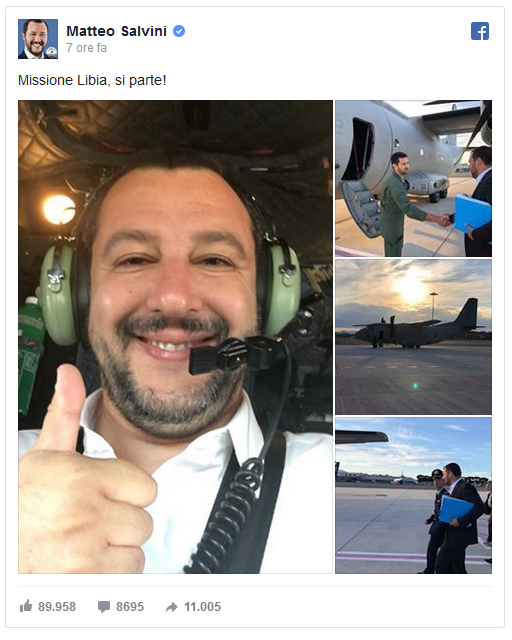Click the sun in the runway photo
The width and height of the screenshot is (512, 640).
point(410,287)
